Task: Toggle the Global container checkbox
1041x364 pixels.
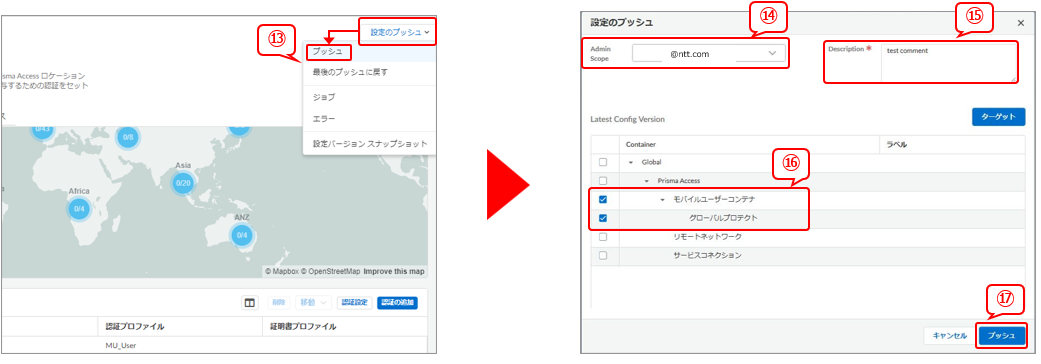Action: pos(603,162)
